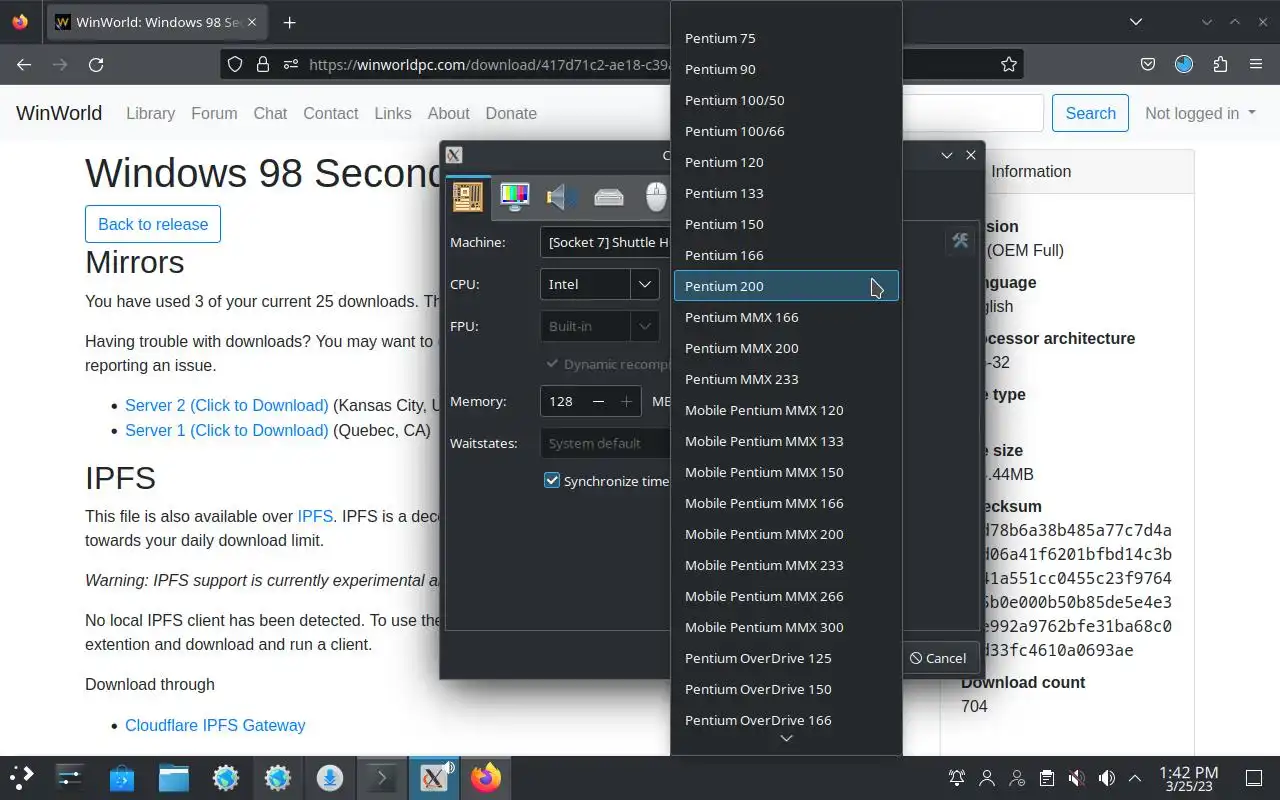Open the application launcher in taskbar

21,778
